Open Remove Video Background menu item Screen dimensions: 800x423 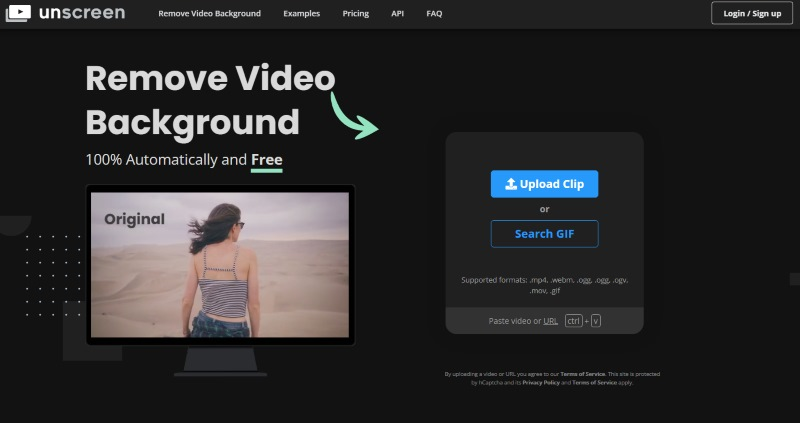[x=209, y=14]
